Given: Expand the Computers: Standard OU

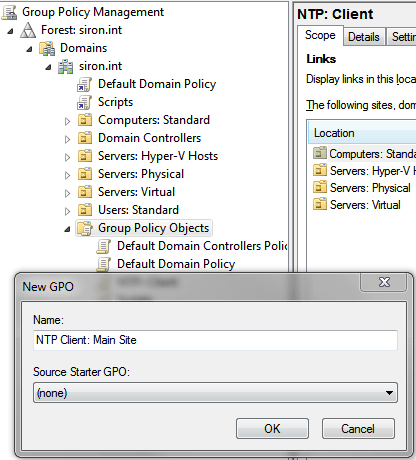Looking at the screenshot, I should (67, 121).
